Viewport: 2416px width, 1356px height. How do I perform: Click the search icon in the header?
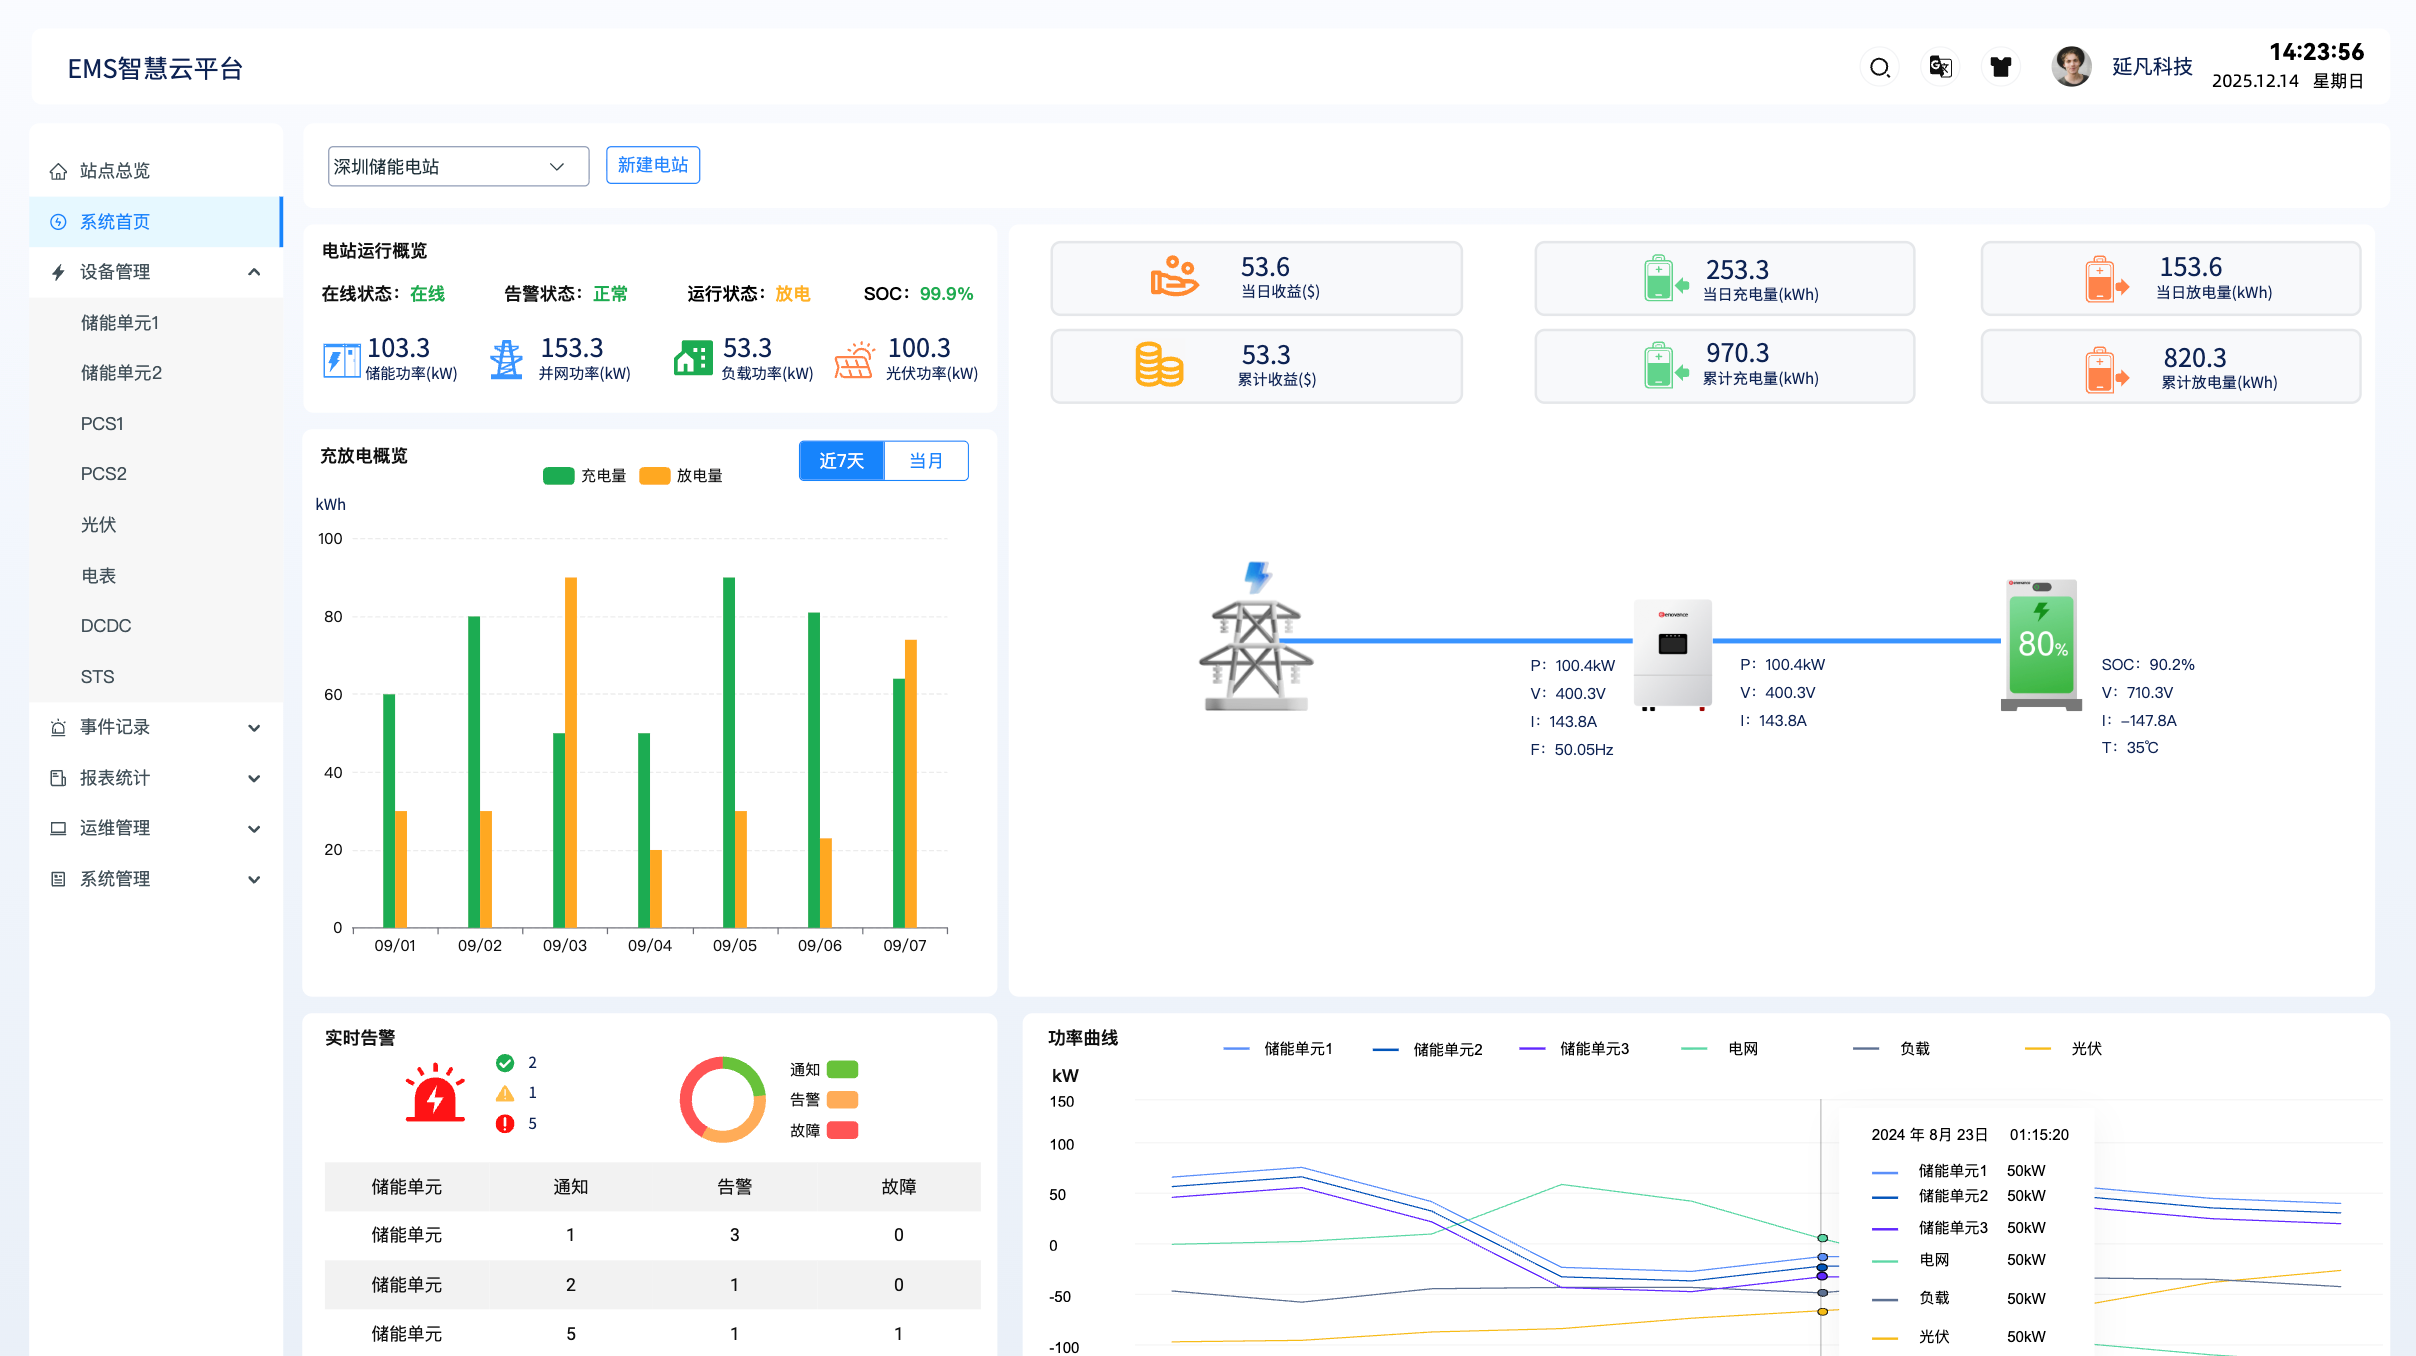click(x=1879, y=67)
